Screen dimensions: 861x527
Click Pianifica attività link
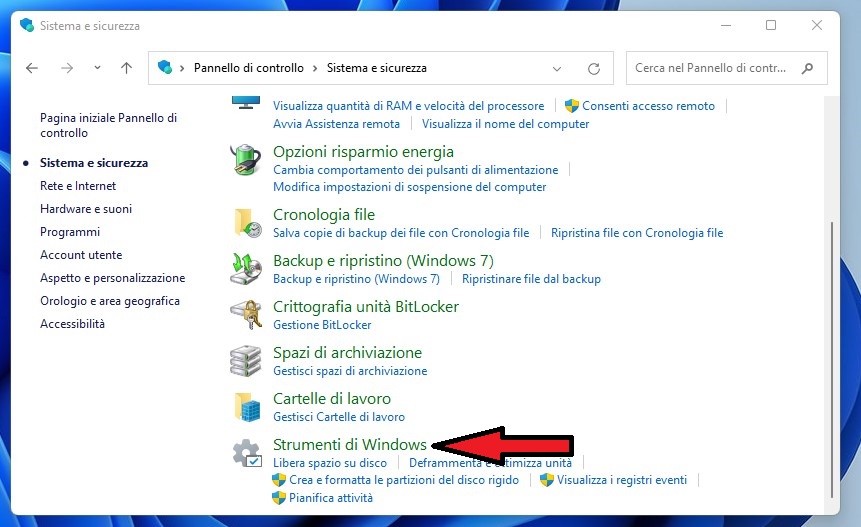[331, 498]
